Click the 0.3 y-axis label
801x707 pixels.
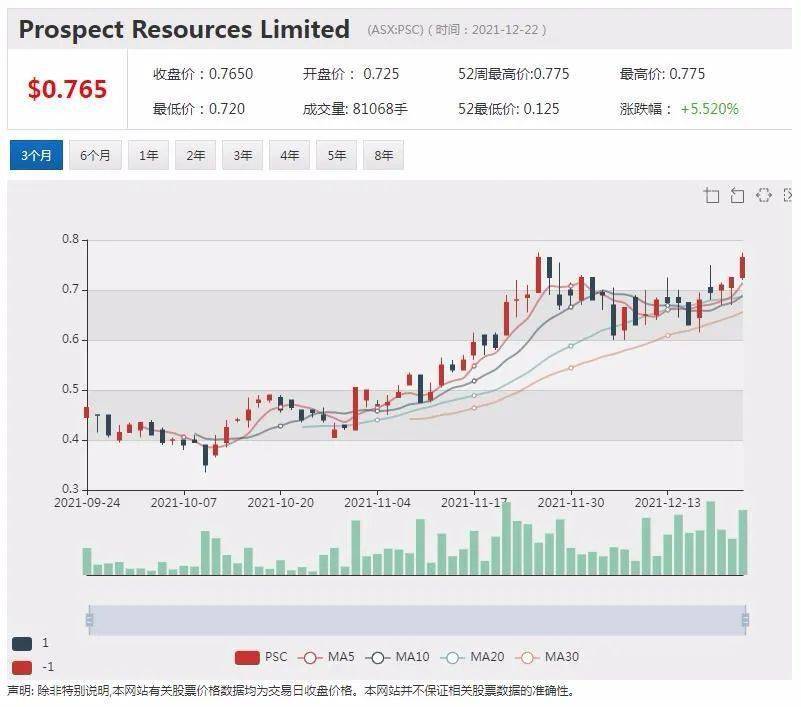[x=70, y=489]
